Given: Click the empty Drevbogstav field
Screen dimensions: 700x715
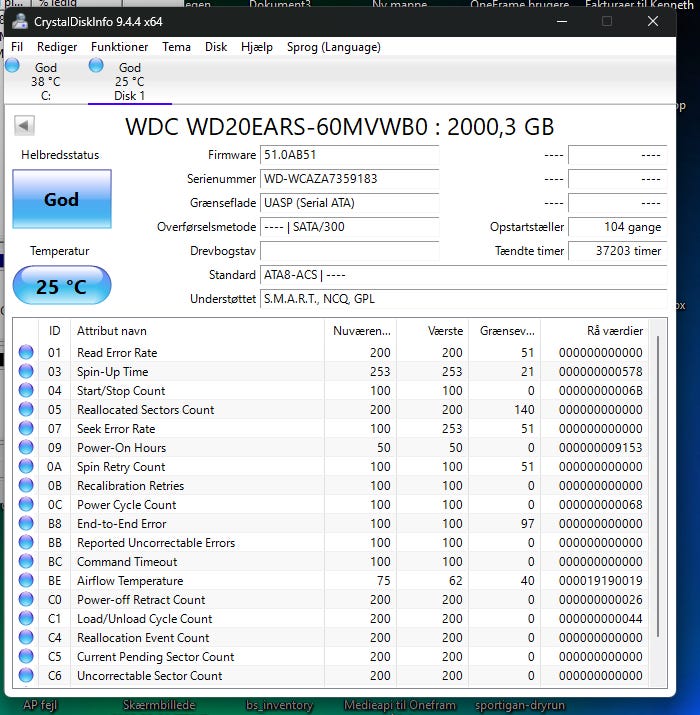Looking at the screenshot, I should (x=349, y=251).
